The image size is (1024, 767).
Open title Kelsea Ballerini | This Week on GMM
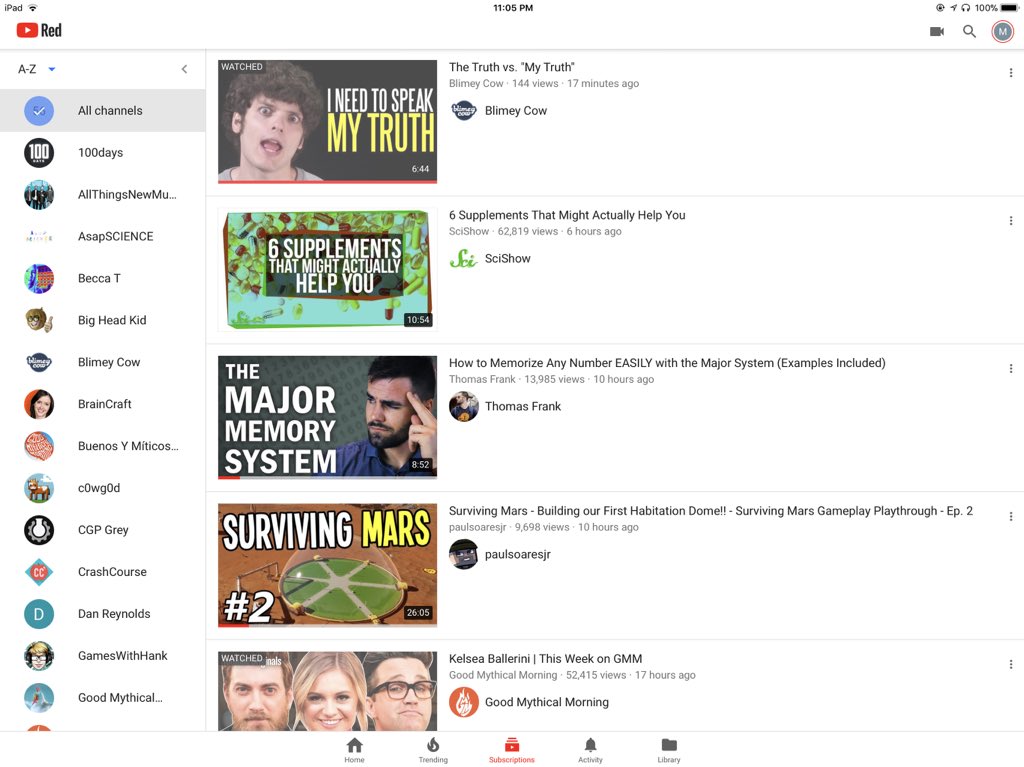(545, 659)
